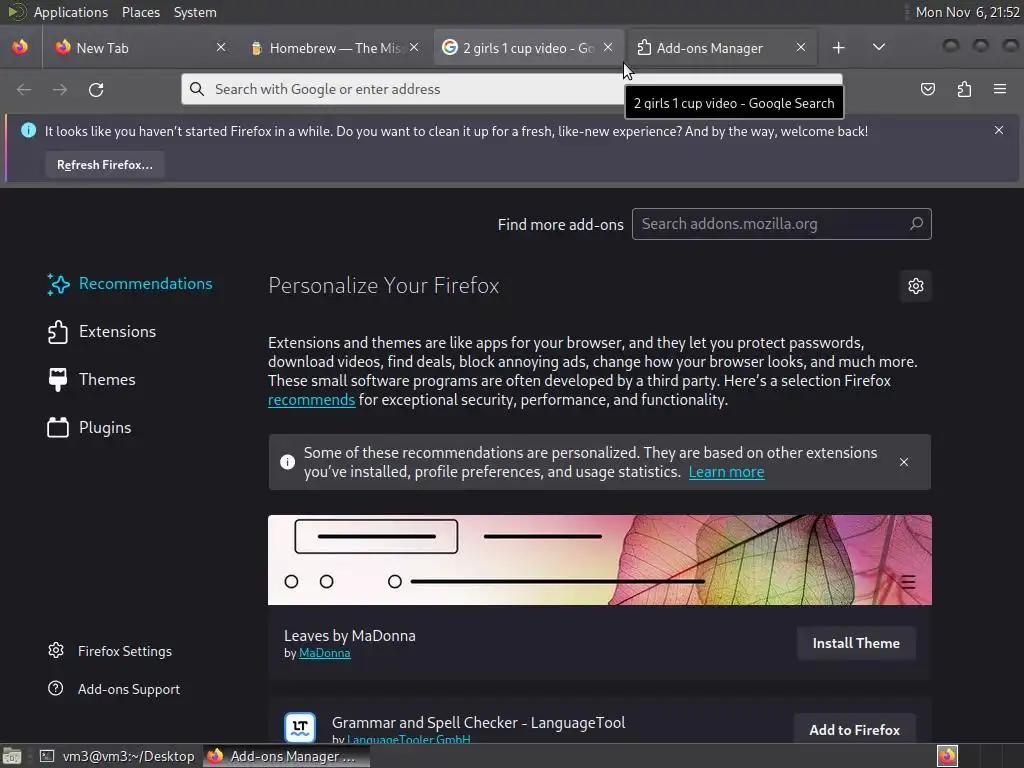
Task: Close the Google Search tab
Action: click(x=608, y=47)
